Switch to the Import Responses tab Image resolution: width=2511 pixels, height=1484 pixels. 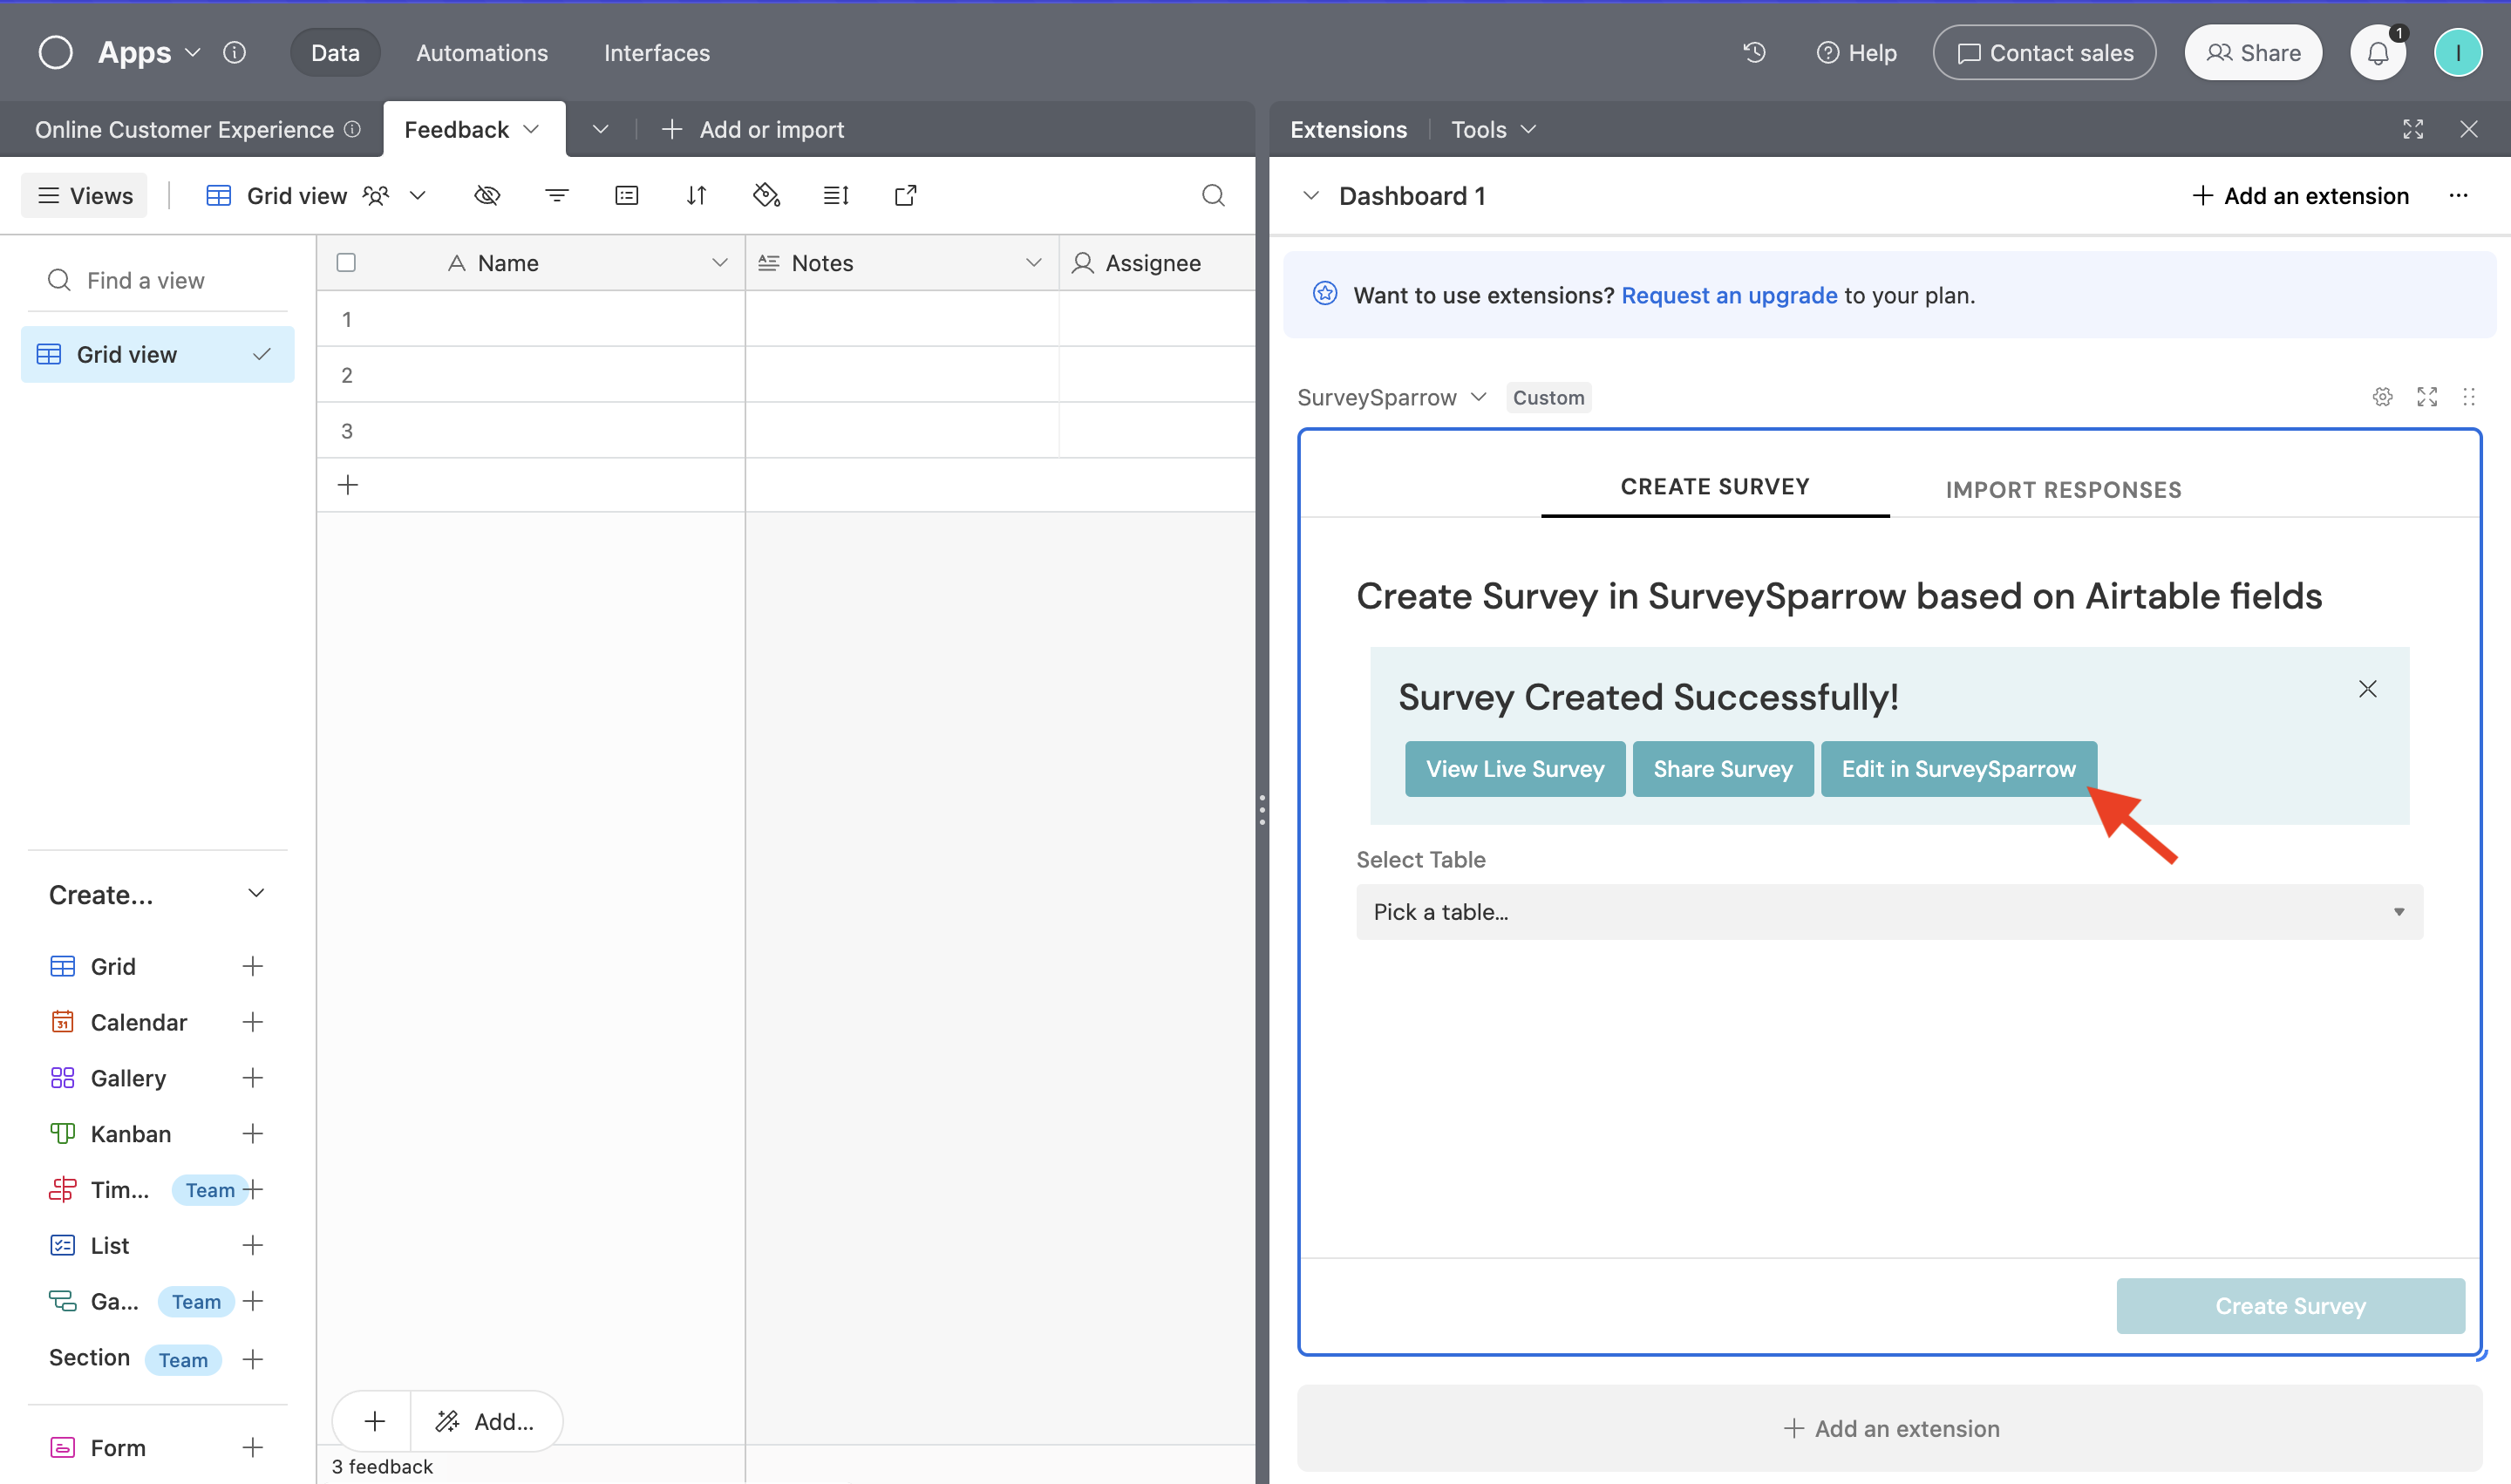tap(2063, 489)
